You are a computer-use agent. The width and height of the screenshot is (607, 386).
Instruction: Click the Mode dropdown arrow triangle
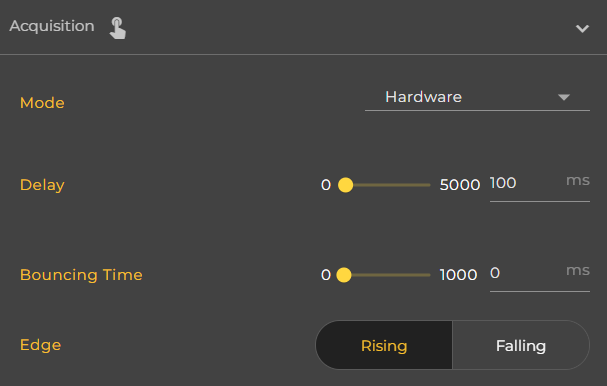point(564,97)
